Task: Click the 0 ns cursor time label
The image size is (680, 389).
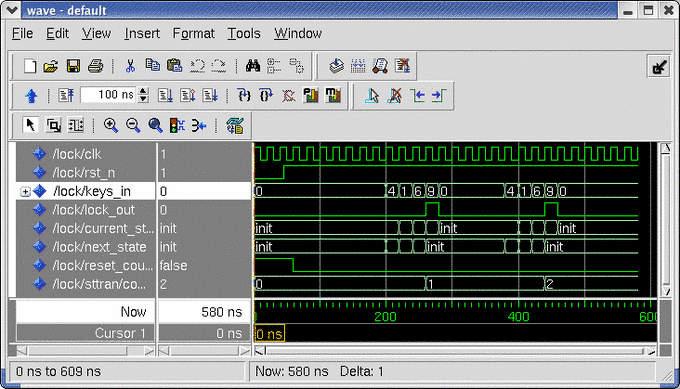Action: (x=270, y=333)
